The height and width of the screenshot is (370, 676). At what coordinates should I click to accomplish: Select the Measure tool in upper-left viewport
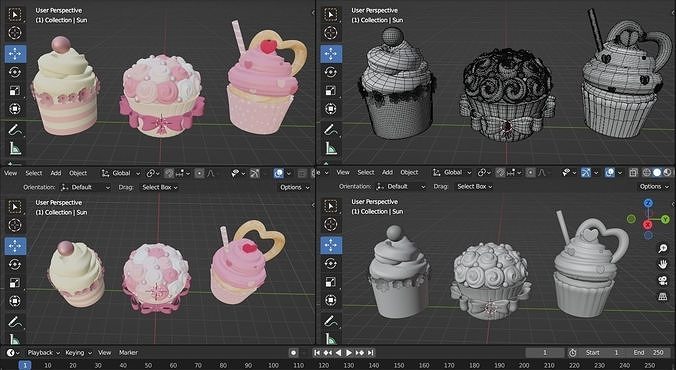pos(15,148)
